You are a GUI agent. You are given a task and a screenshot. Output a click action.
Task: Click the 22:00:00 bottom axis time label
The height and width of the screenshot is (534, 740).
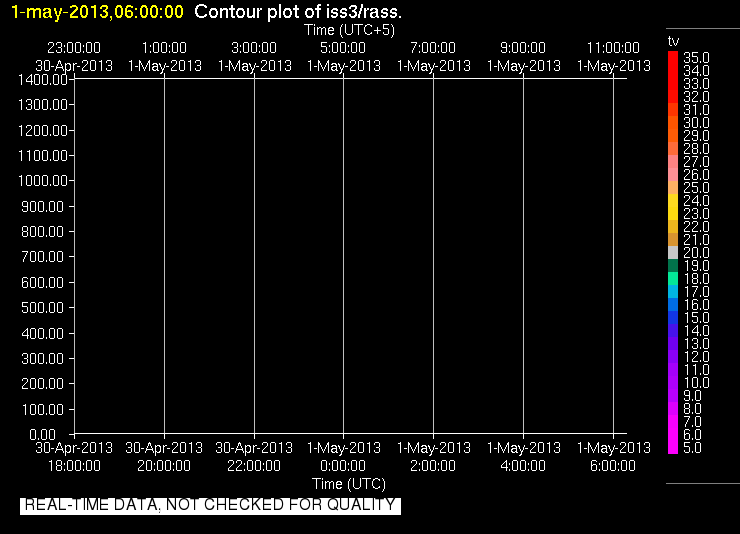(254, 466)
